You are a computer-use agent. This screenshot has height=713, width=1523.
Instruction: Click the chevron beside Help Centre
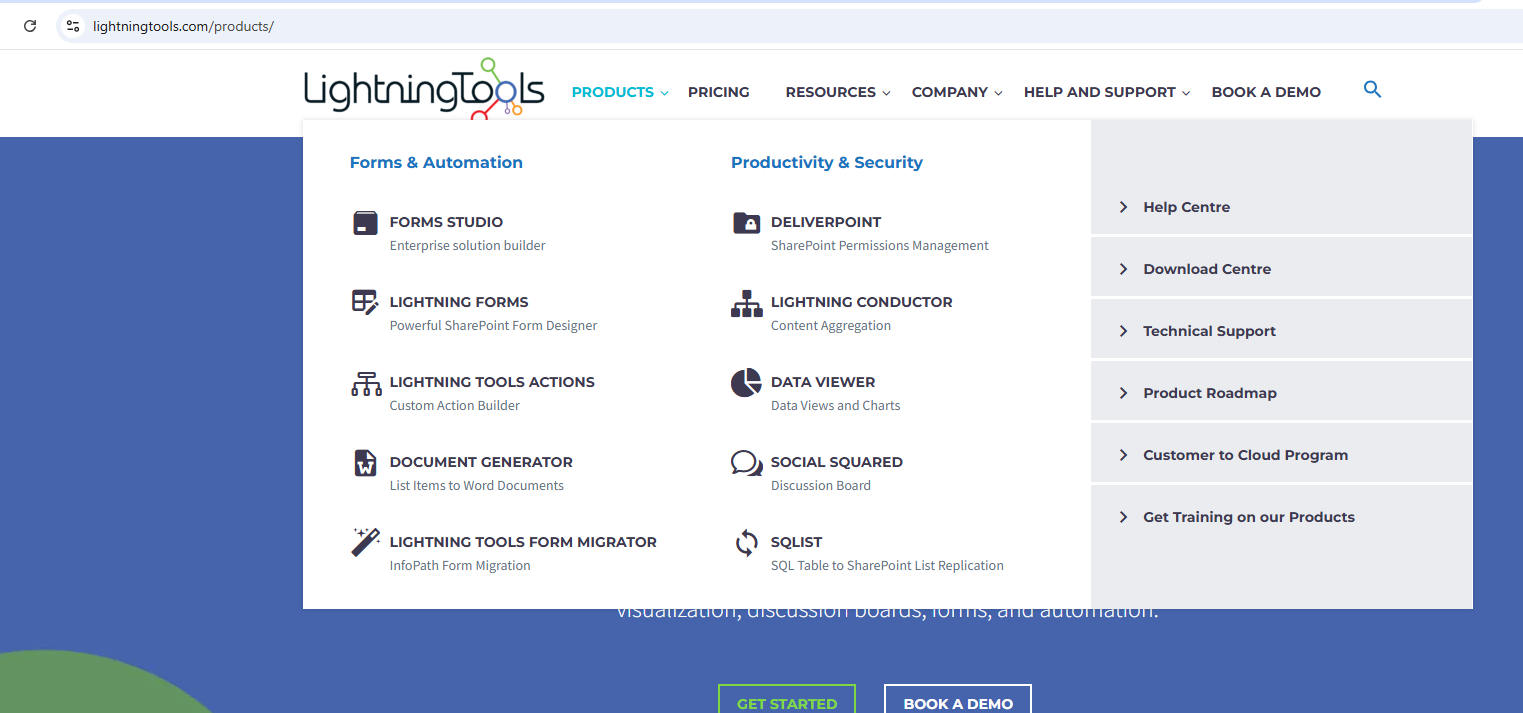pos(1123,207)
